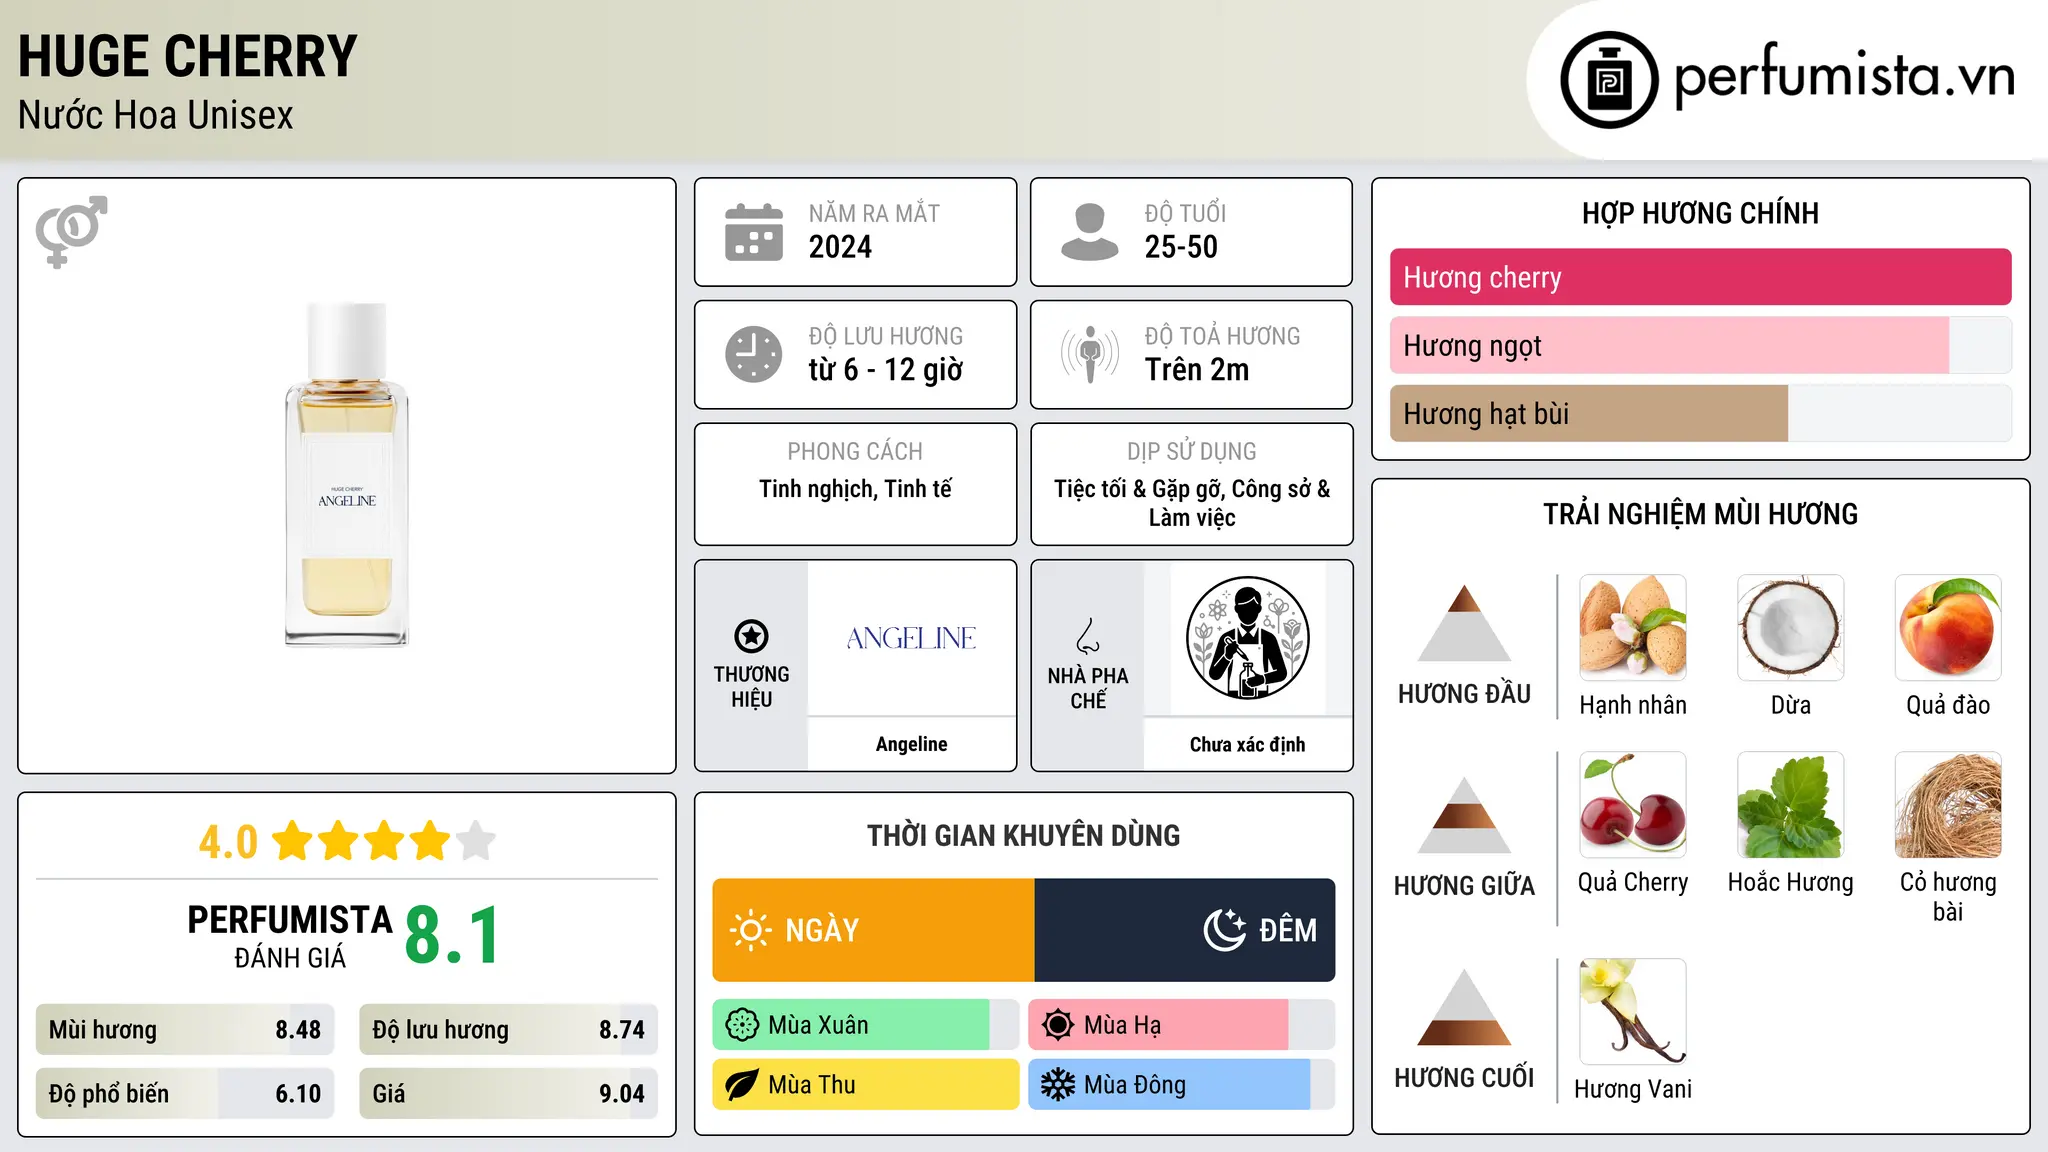Click the THỜI GIAN KHUYÊN DÙNG heading
Screen dimensions: 2048x1152
[x=1023, y=835]
